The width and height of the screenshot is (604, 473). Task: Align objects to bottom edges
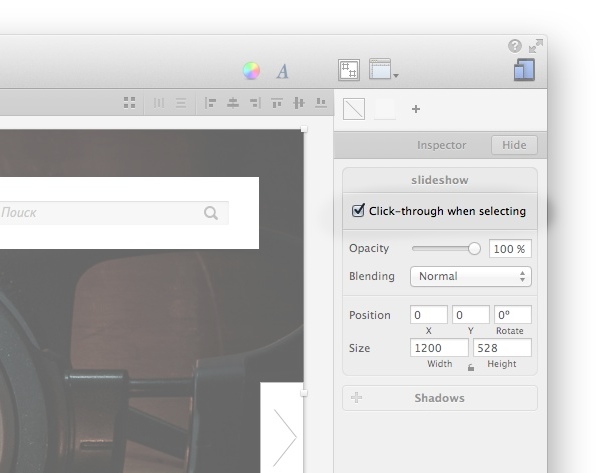(321, 103)
